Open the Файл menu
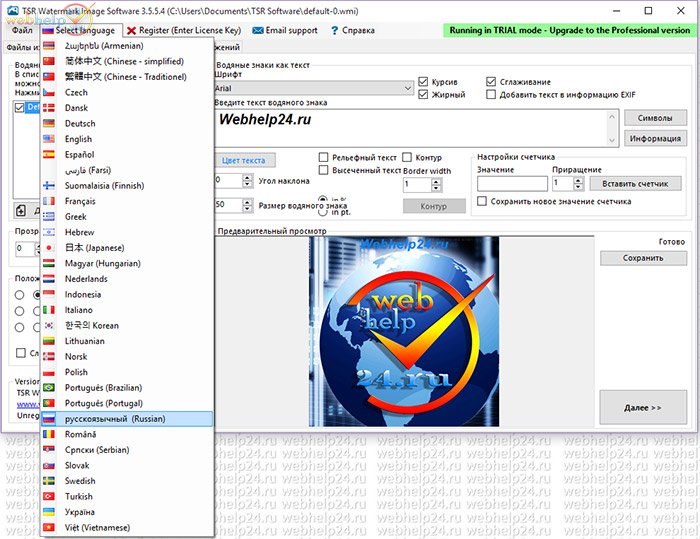Screen dimensions: 700x539 22,30
